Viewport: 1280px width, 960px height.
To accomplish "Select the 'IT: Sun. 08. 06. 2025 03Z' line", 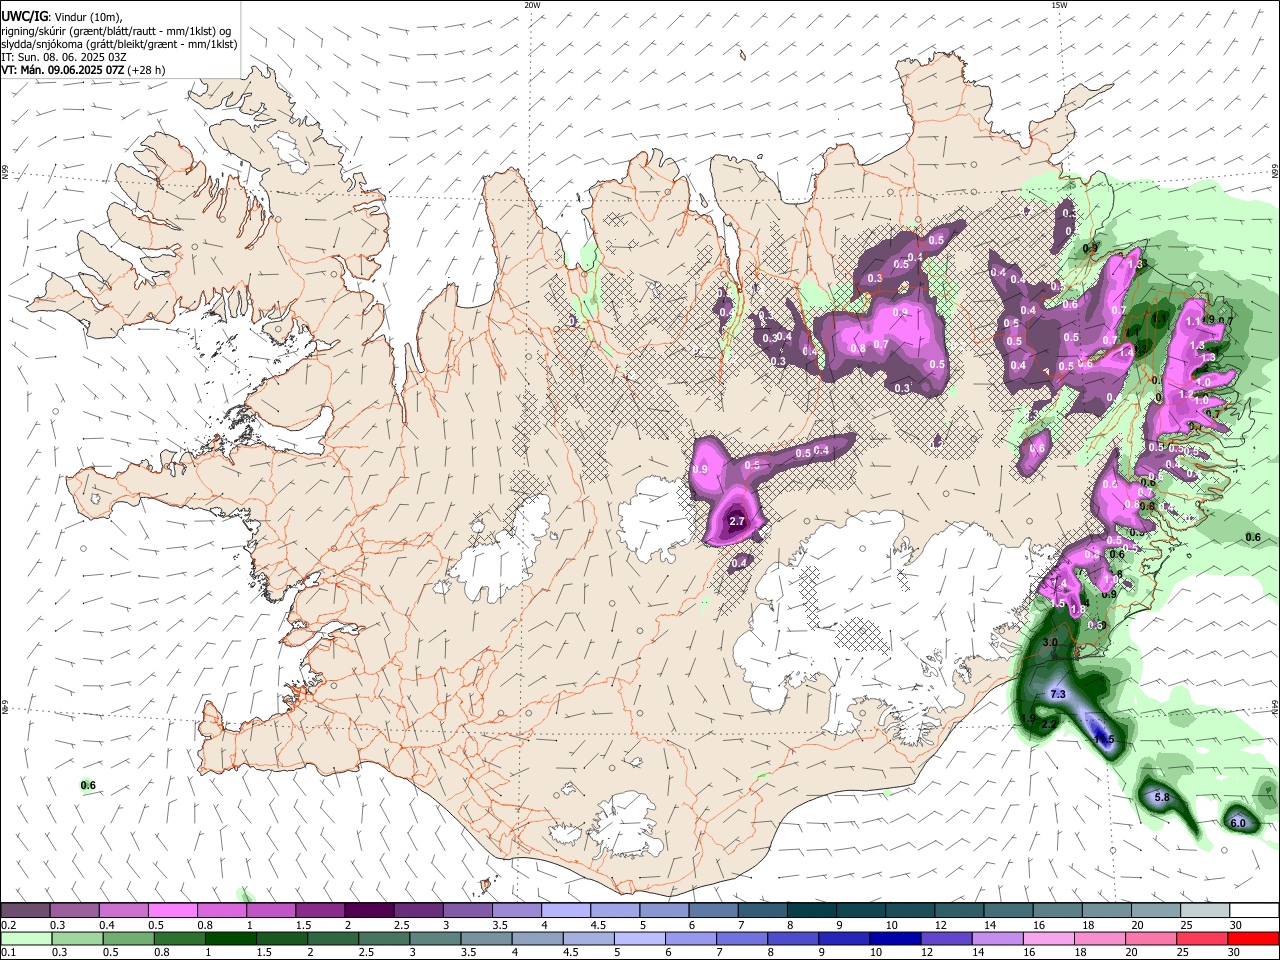I will pyautogui.click(x=64, y=57).
